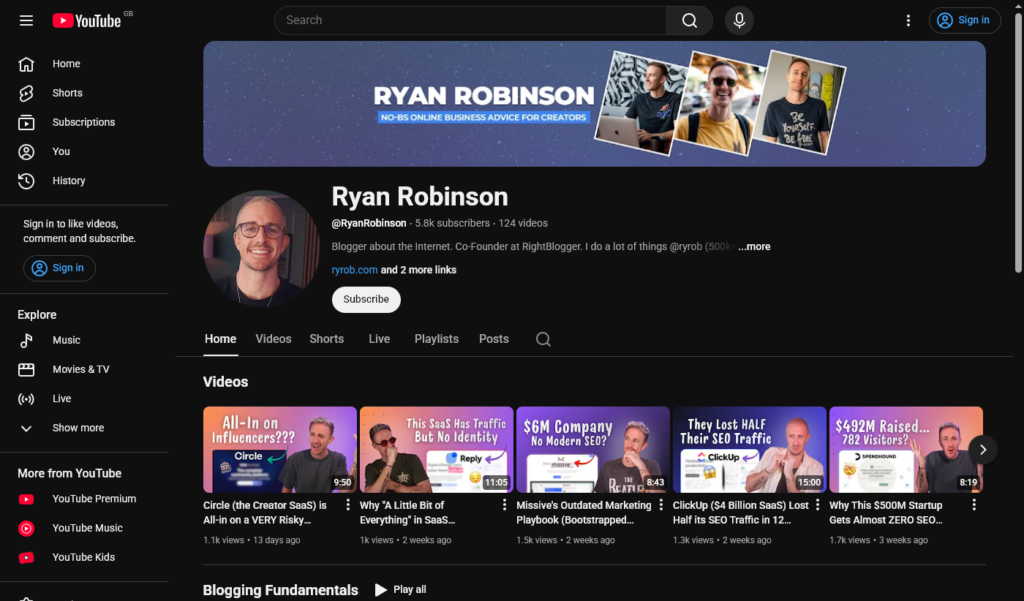
Task: Open the Shorts section in the sidebar
Action: pos(67,92)
